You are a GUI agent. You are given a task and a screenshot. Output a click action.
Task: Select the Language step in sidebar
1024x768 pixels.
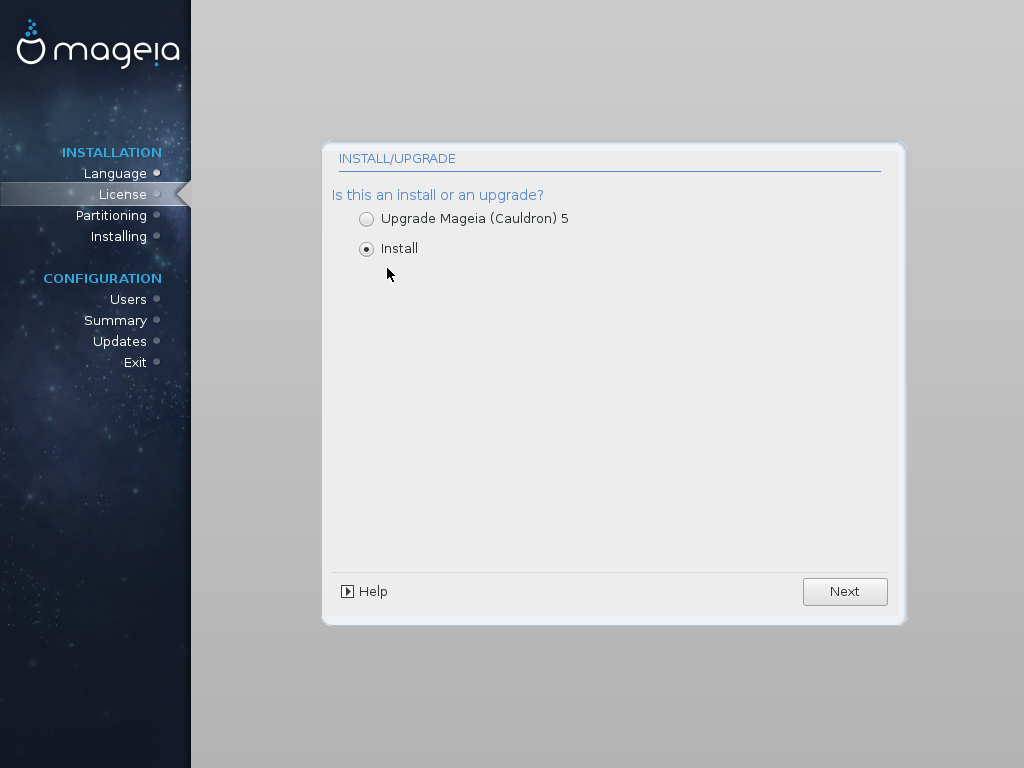click(x=115, y=174)
